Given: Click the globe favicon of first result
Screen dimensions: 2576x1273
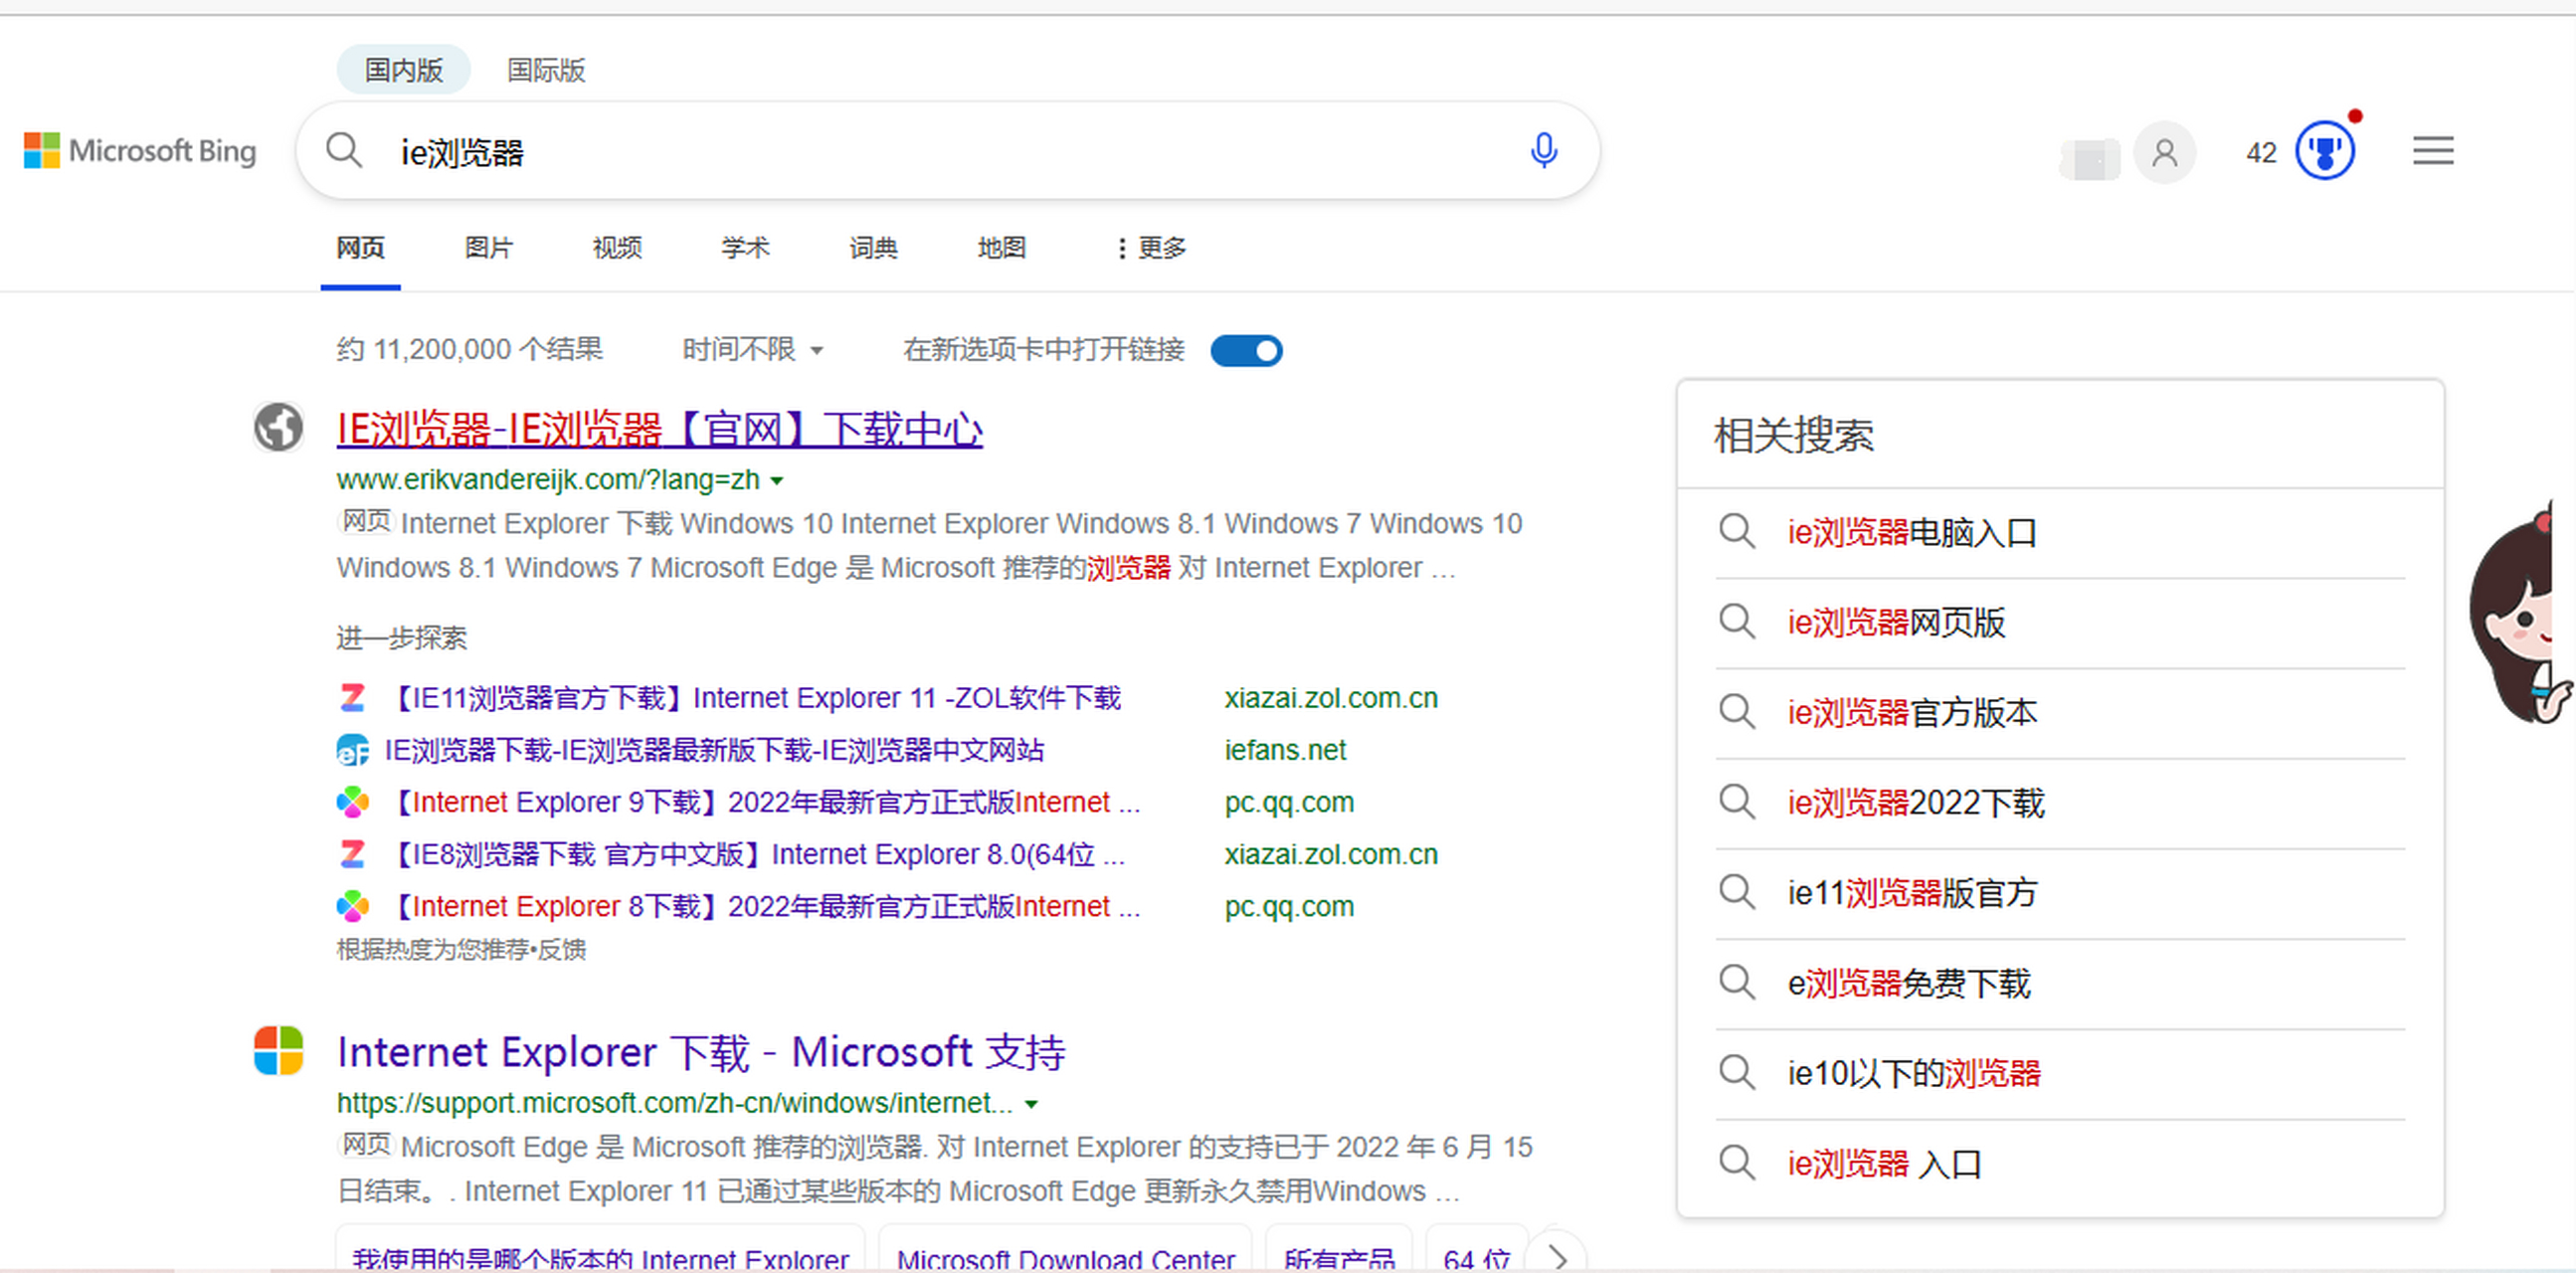Looking at the screenshot, I should click(278, 428).
